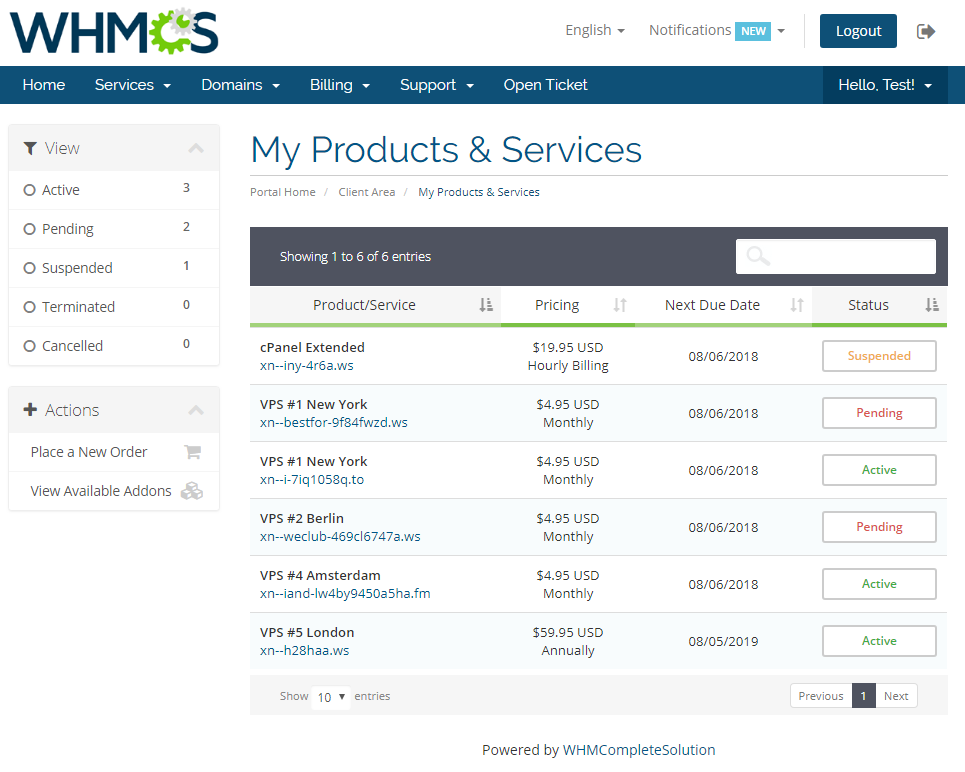The width and height of the screenshot is (965, 772).
Task: Select the Active filter radio
Action: [29, 190]
